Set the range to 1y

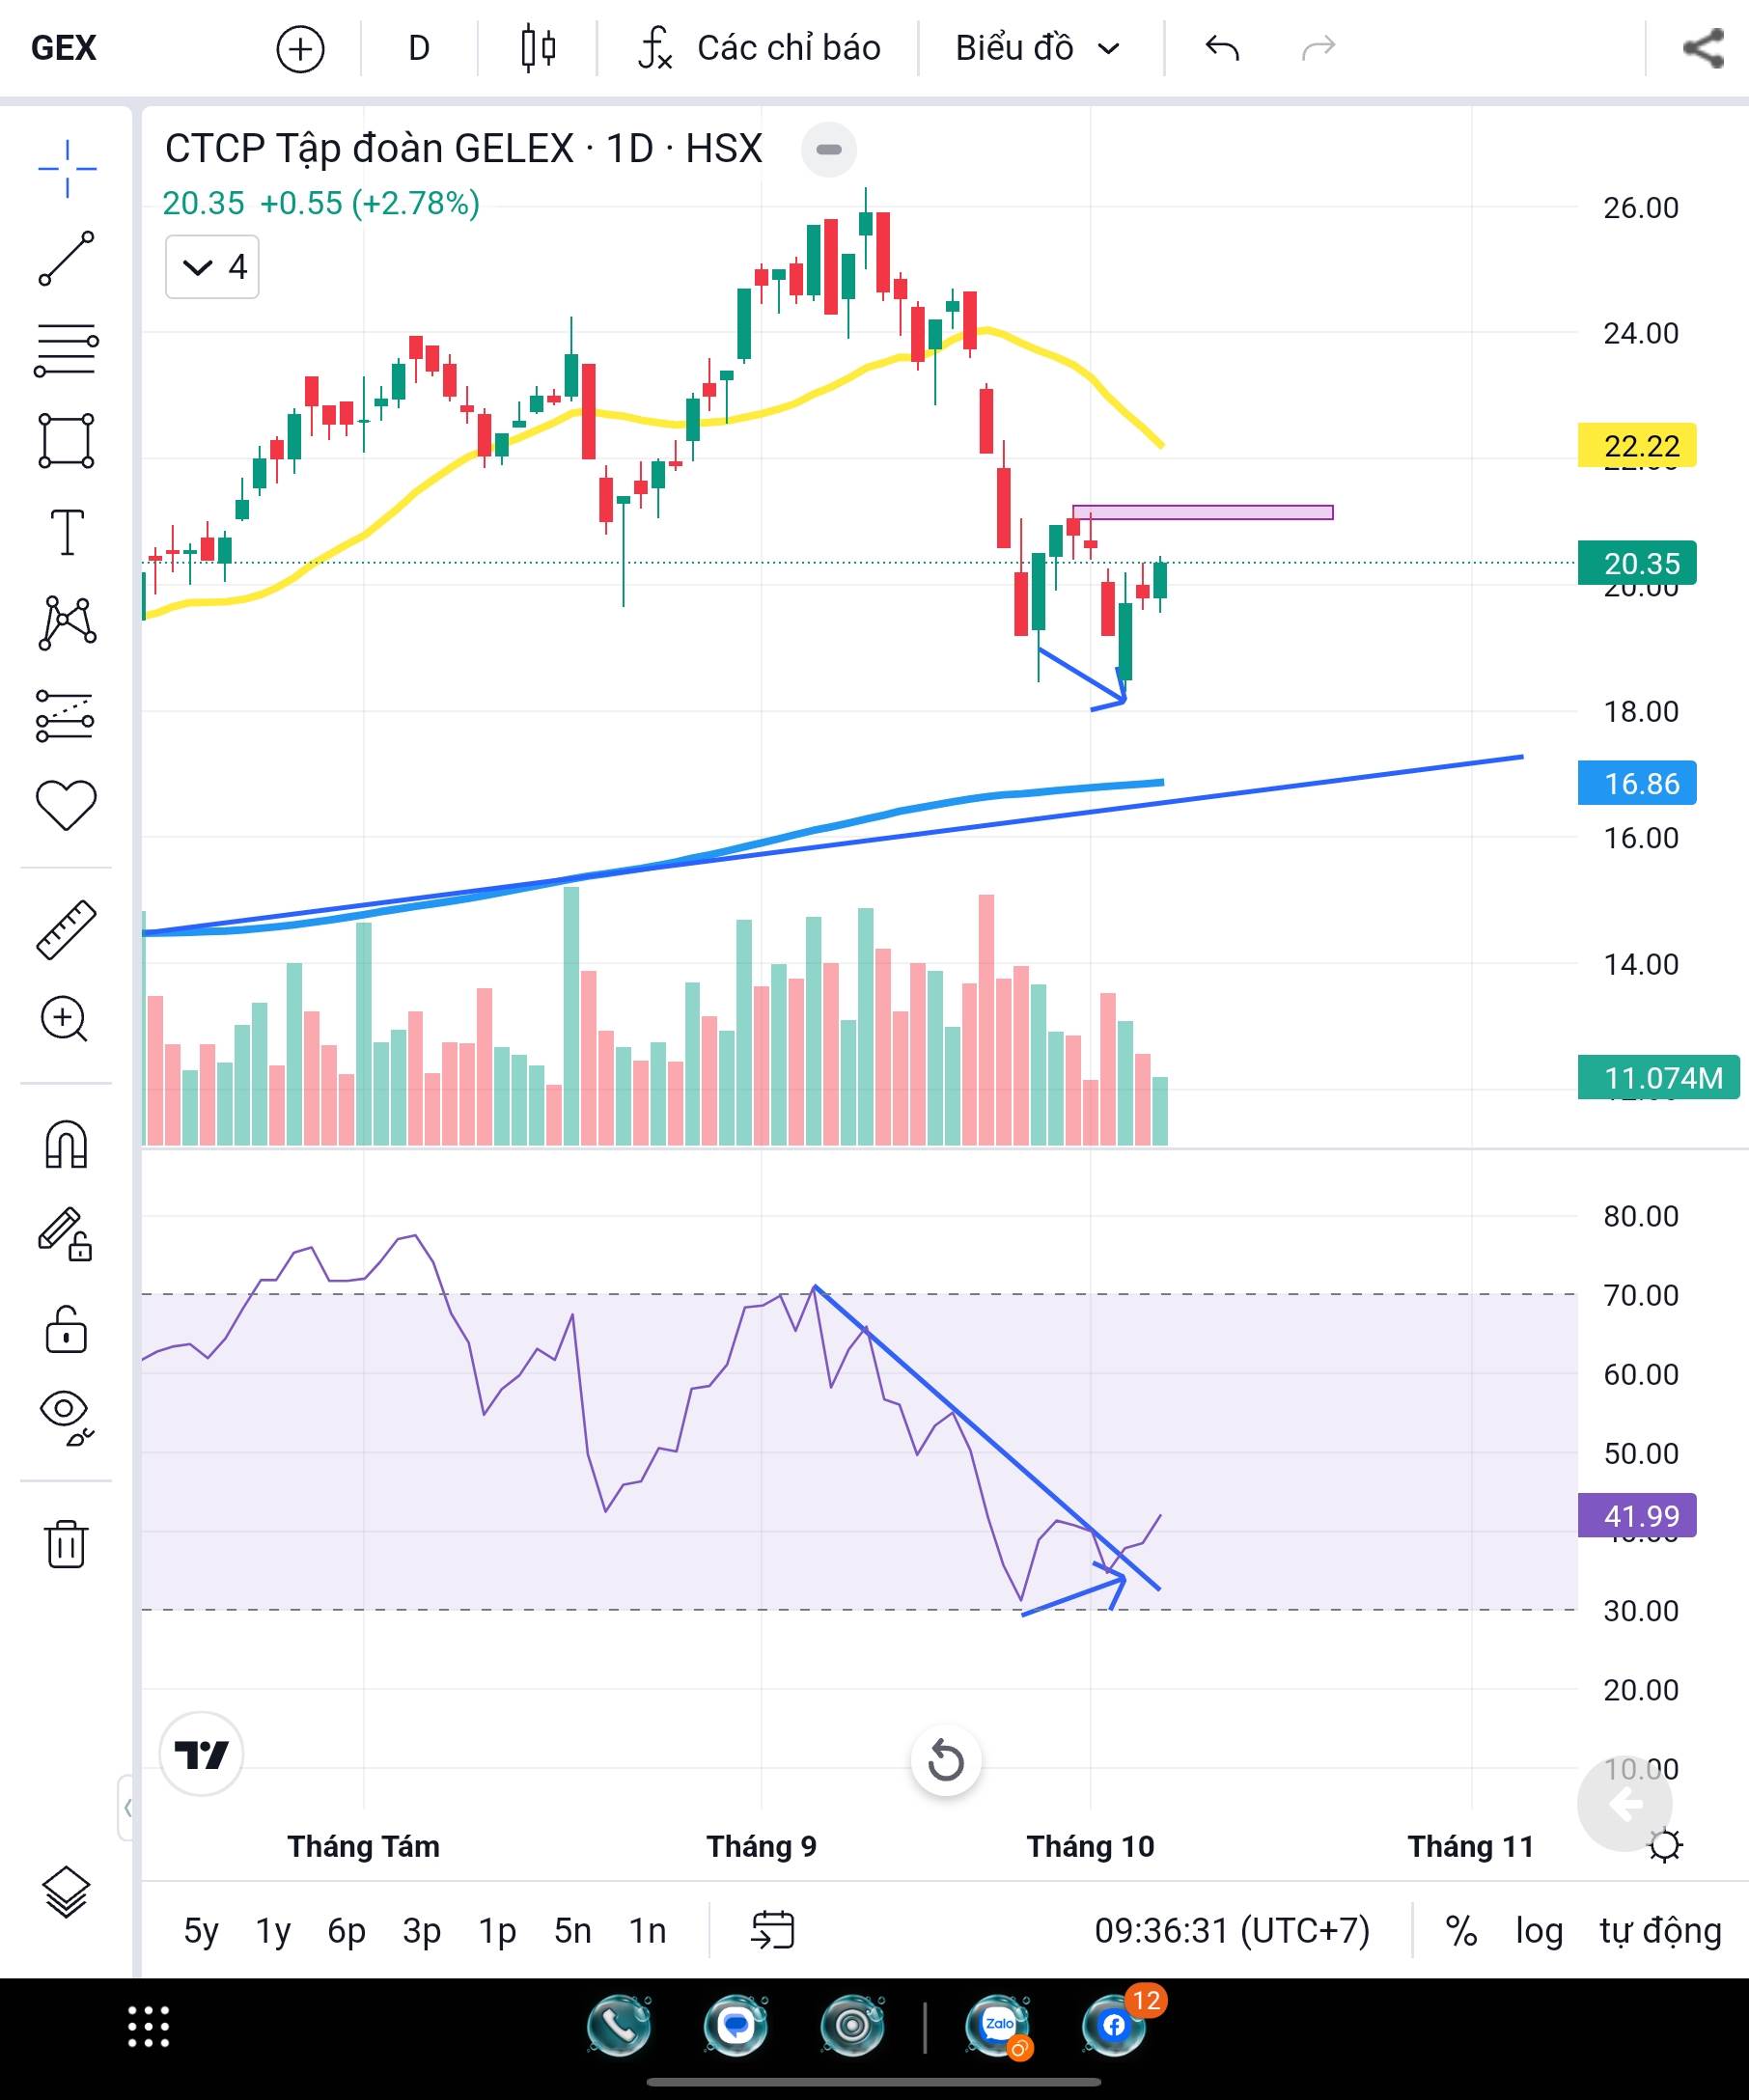pos(273,1931)
